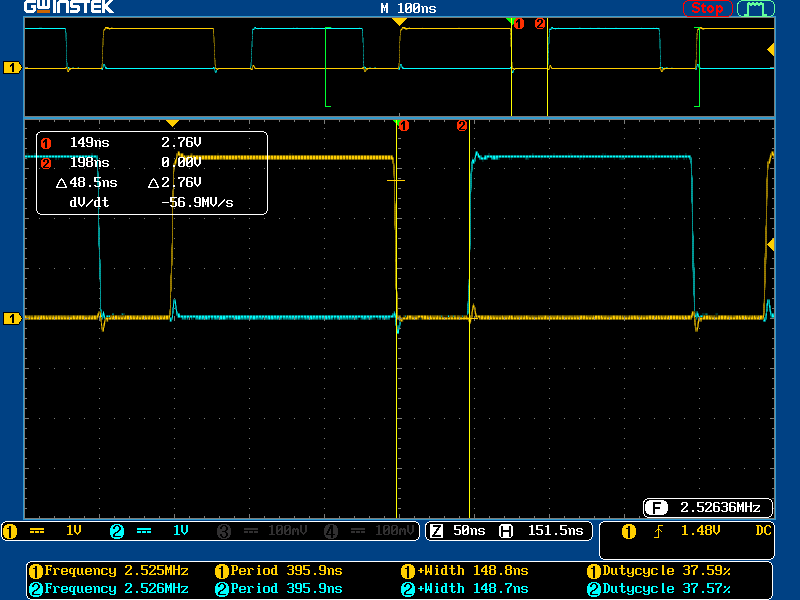The height and width of the screenshot is (600, 800).
Task: Click the cursor 1 readout 149ns
Action: 89,142
